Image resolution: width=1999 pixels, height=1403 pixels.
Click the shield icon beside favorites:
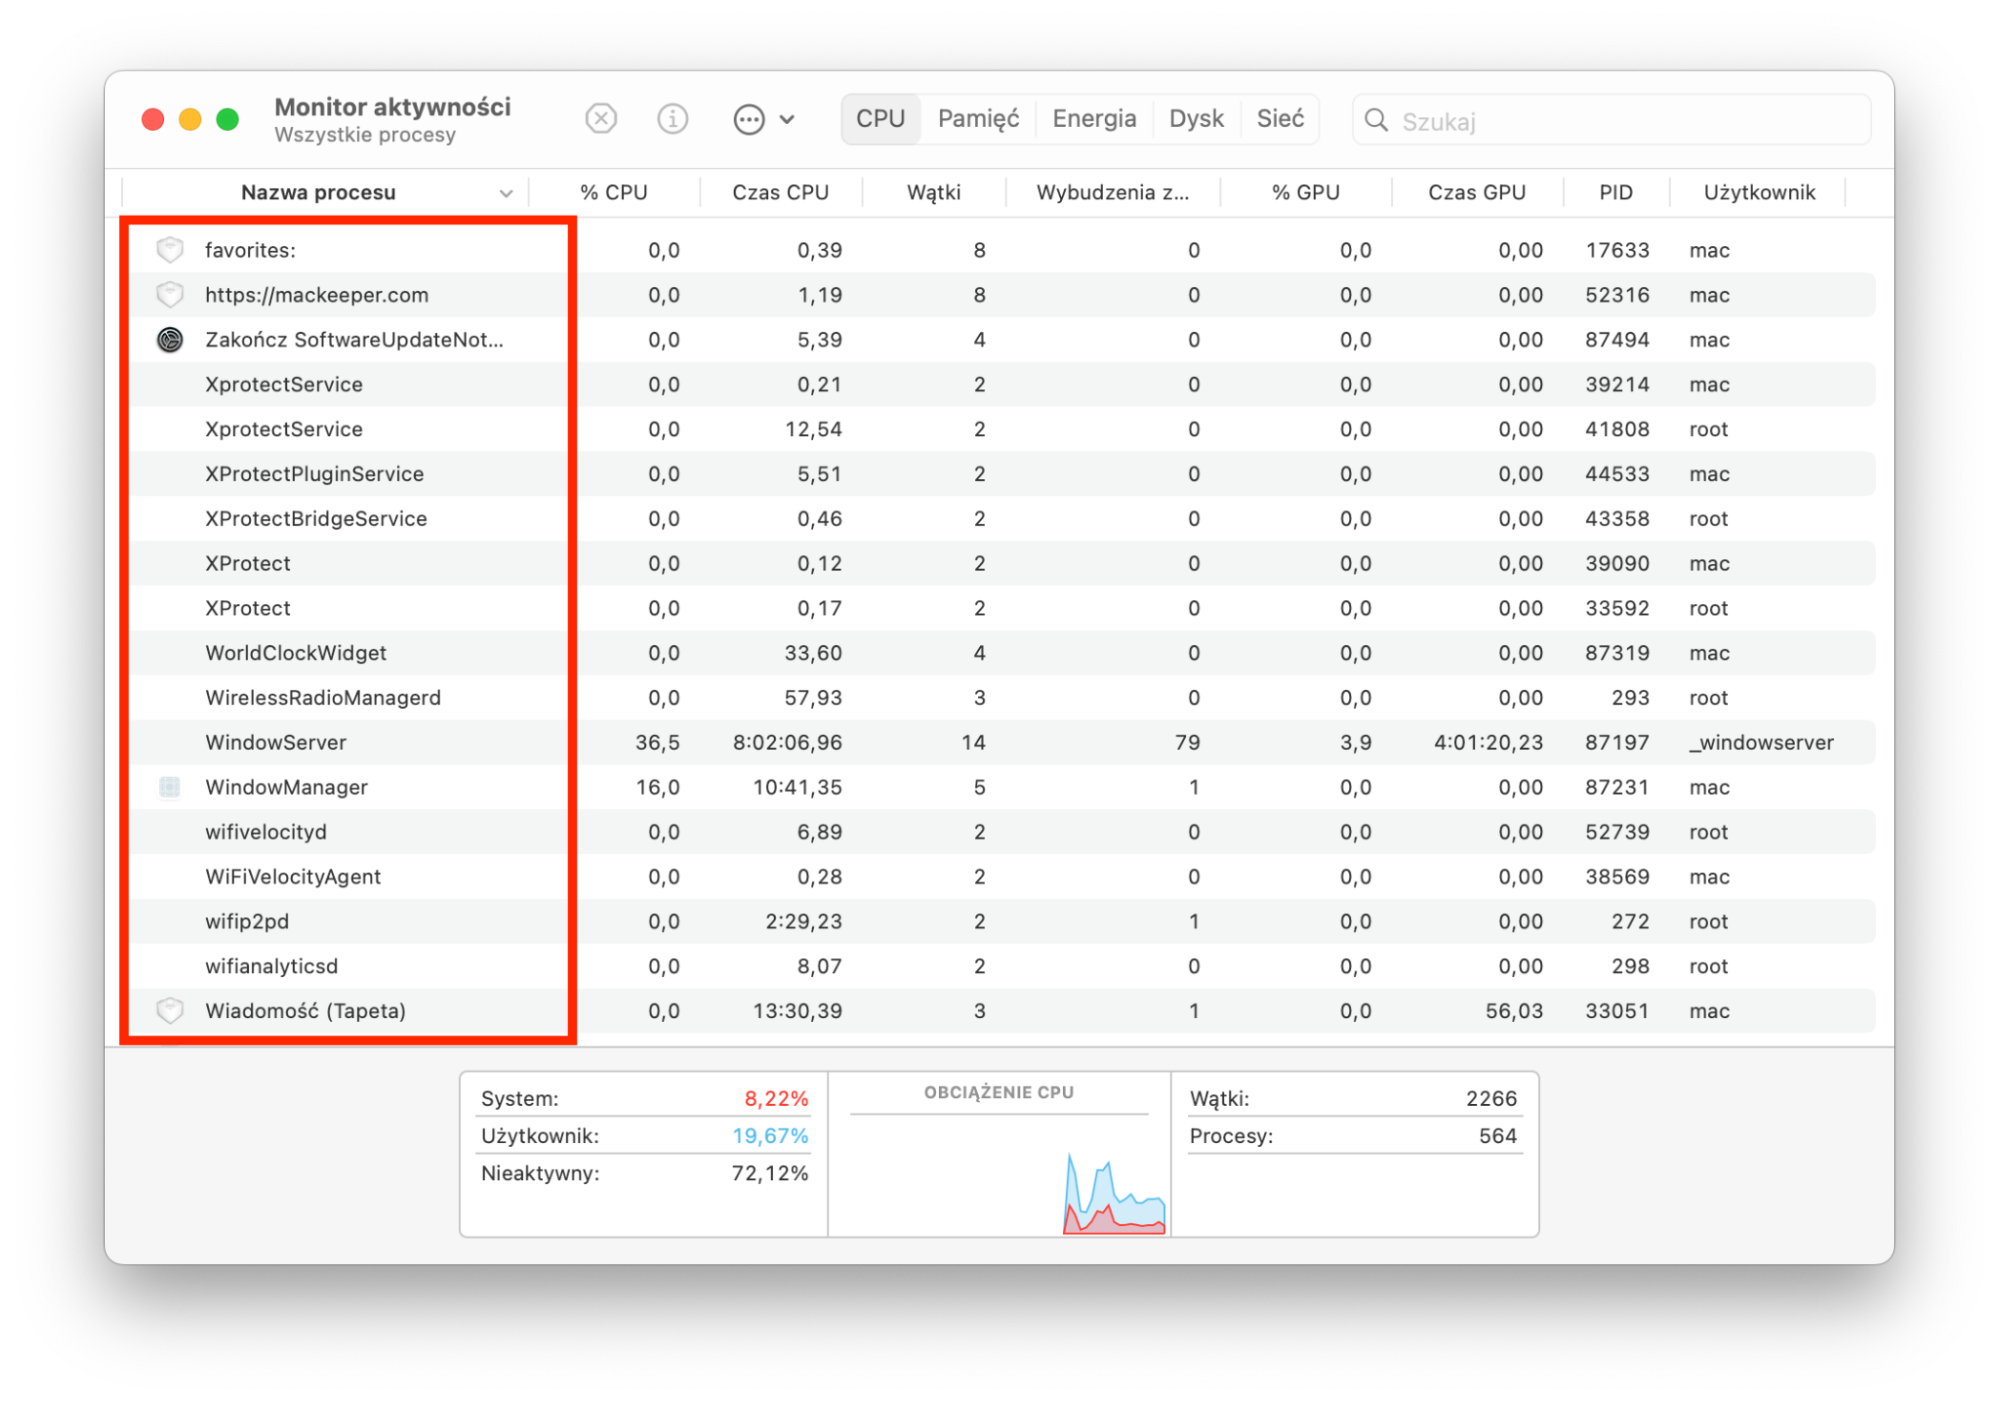point(170,250)
